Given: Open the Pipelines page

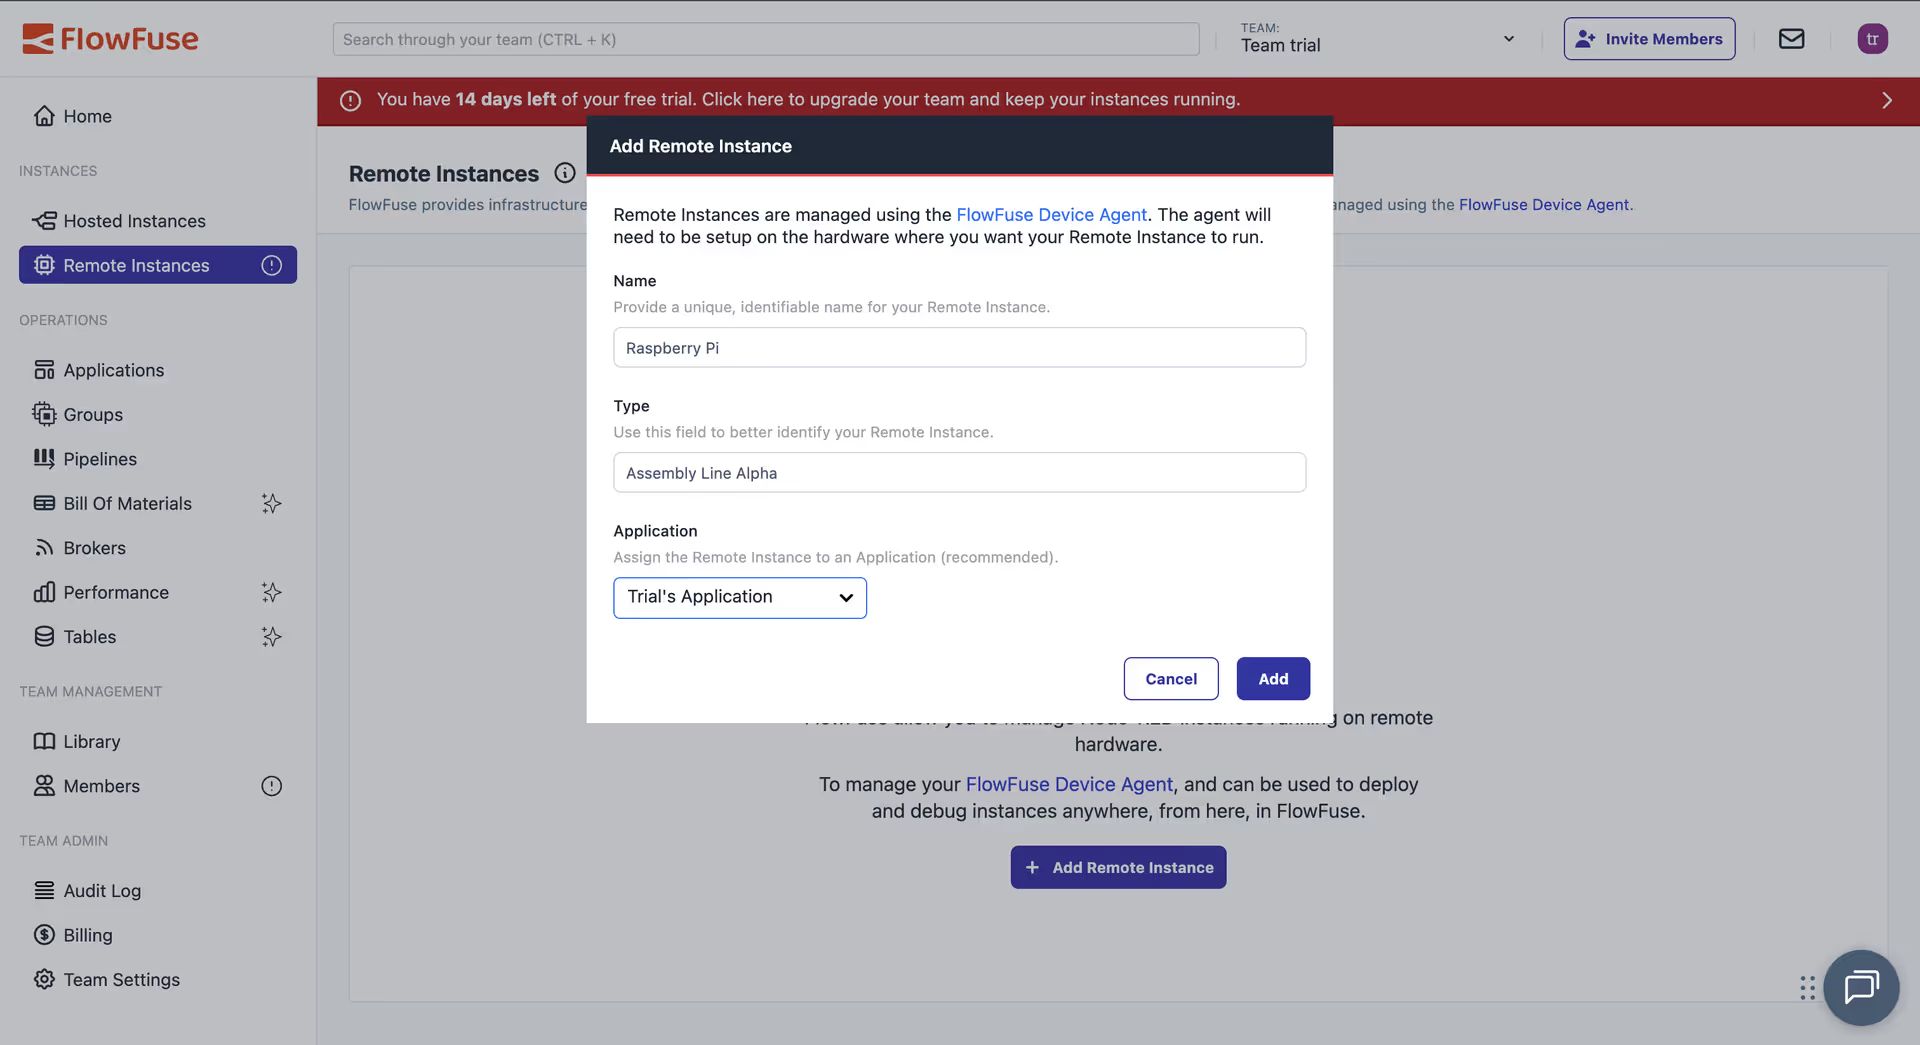Looking at the screenshot, I should click(99, 459).
